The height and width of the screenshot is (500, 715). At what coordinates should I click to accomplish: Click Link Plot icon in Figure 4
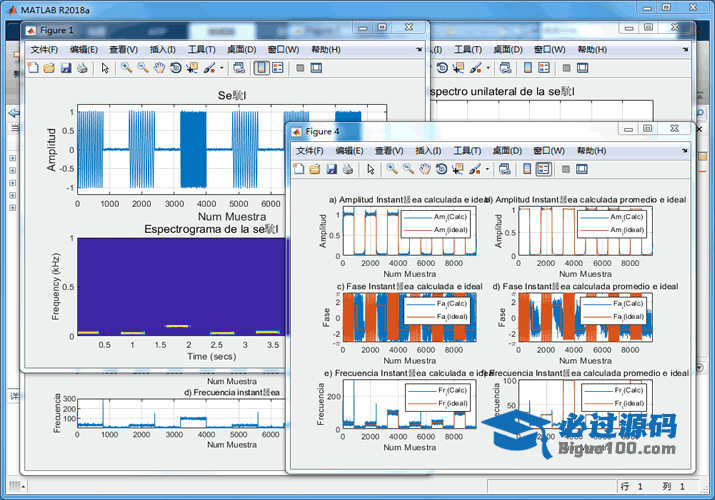click(x=504, y=170)
